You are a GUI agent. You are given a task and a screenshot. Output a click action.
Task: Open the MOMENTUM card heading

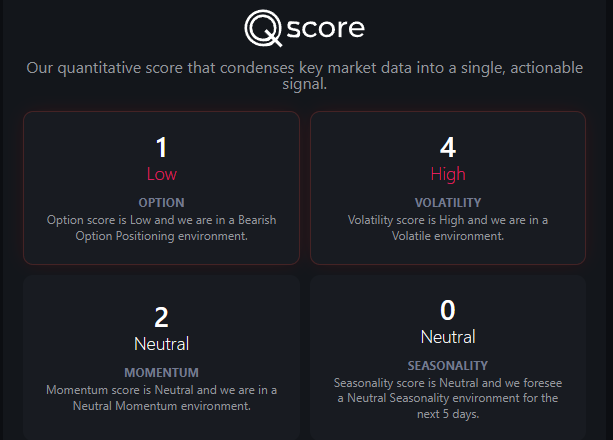coord(161,373)
